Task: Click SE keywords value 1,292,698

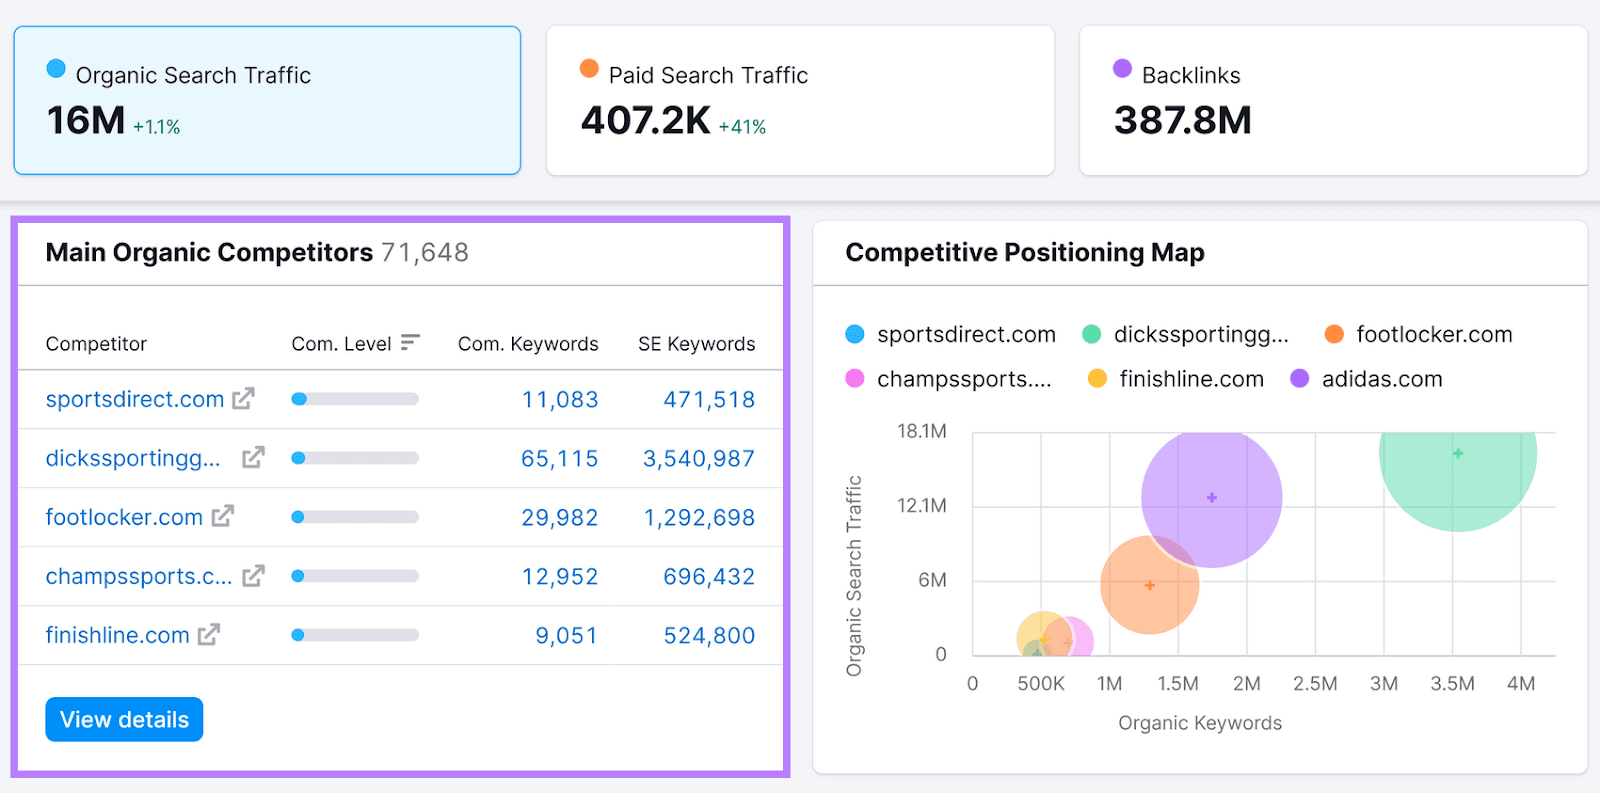Action: click(x=699, y=517)
